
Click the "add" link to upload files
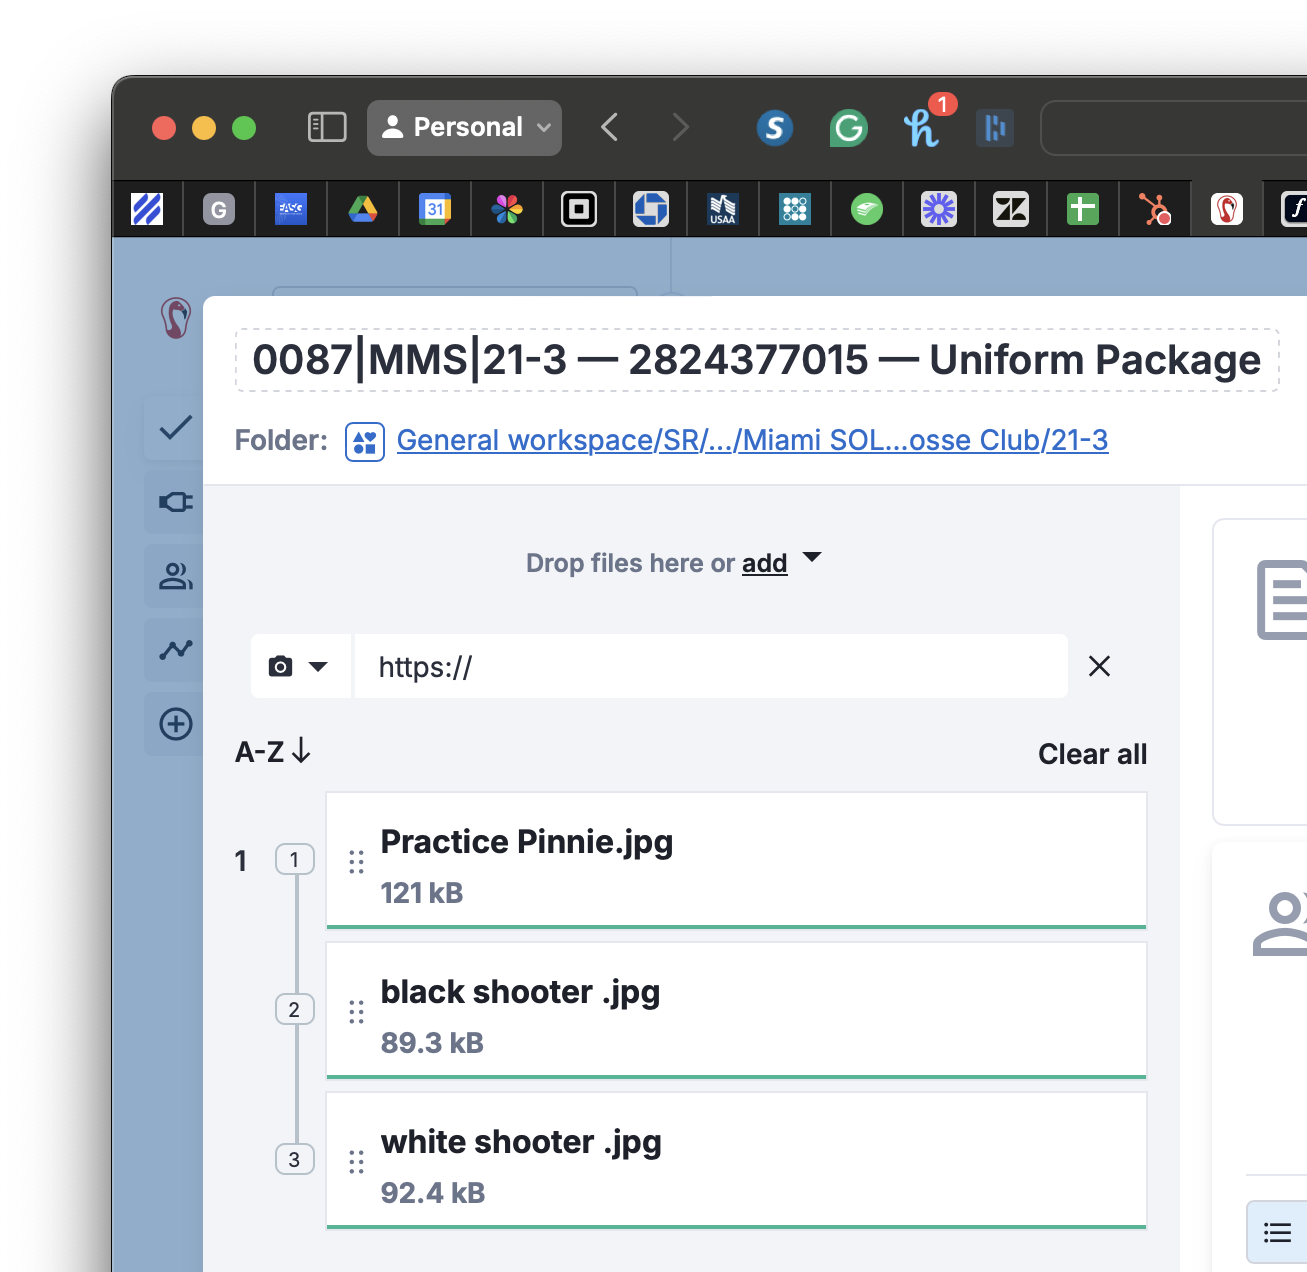[764, 564]
